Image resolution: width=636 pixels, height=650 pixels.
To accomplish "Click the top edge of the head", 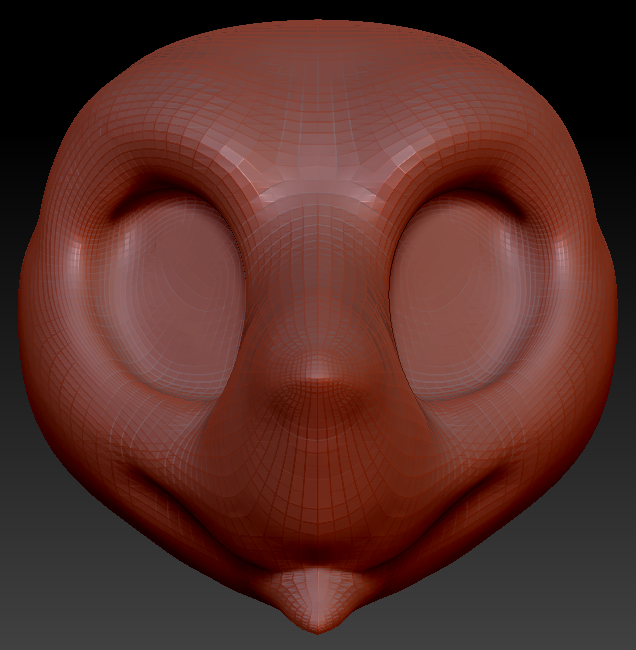I will (318, 24).
